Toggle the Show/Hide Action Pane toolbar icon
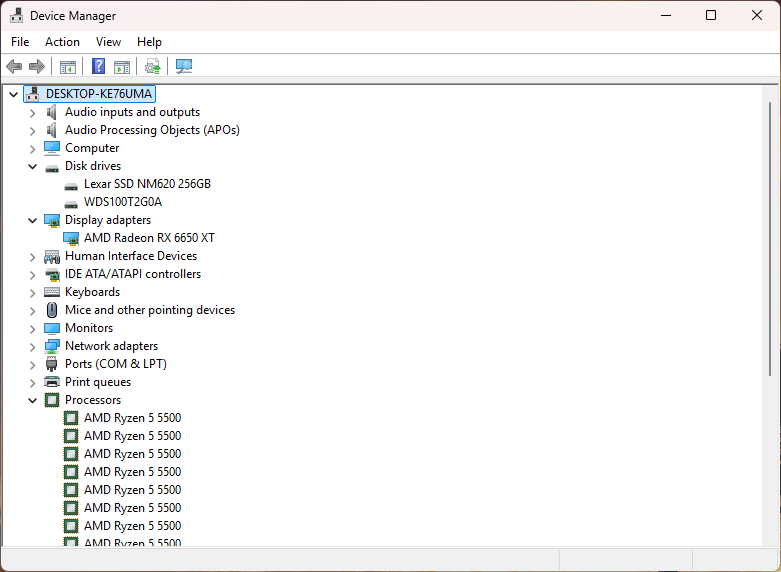The width and height of the screenshot is (781, 572). tap(122, 66)
